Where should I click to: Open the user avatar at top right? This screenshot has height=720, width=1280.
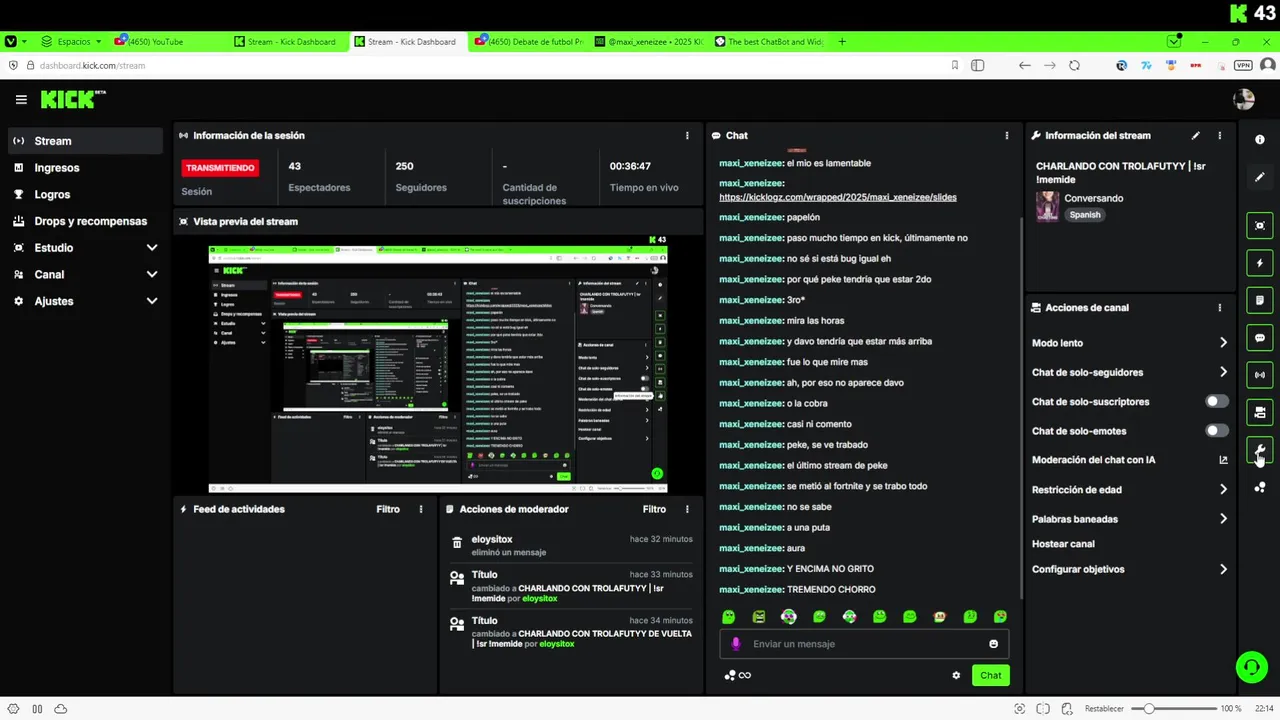(1244, 99)
